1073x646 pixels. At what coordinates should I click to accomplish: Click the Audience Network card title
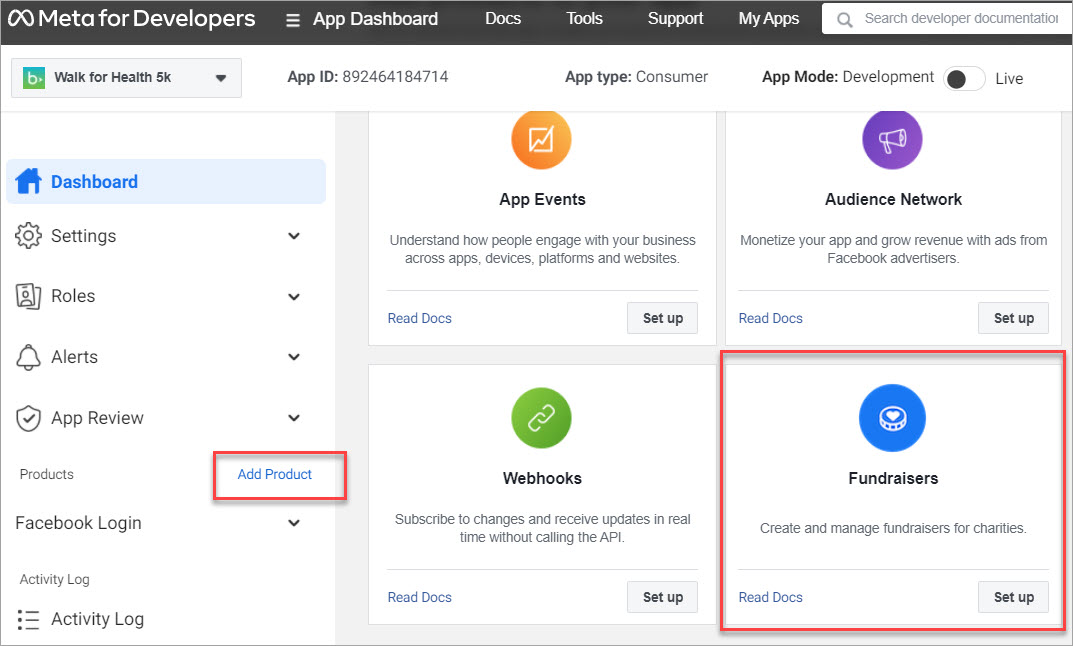coord(893,200)
